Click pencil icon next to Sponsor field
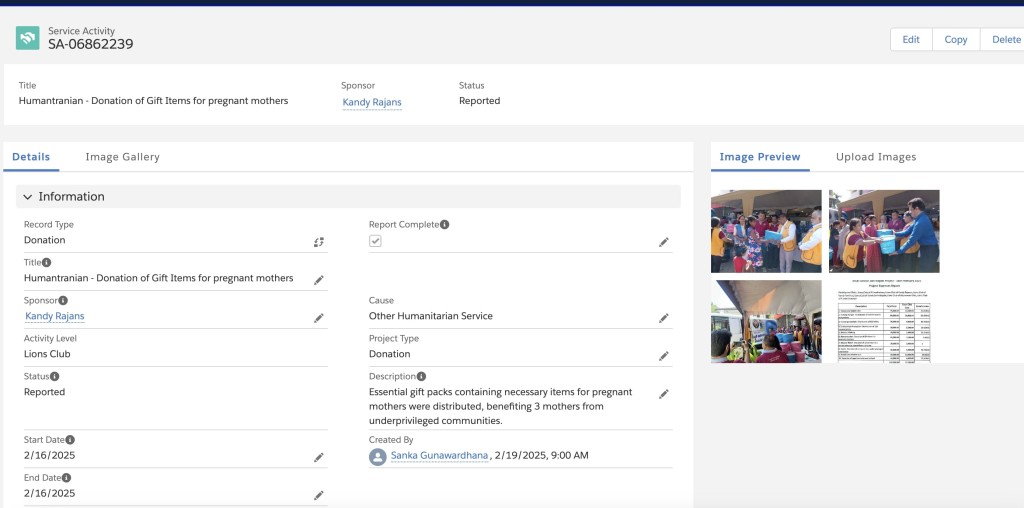This screenshot has height=508, width=1024. (x=319, y=318)
